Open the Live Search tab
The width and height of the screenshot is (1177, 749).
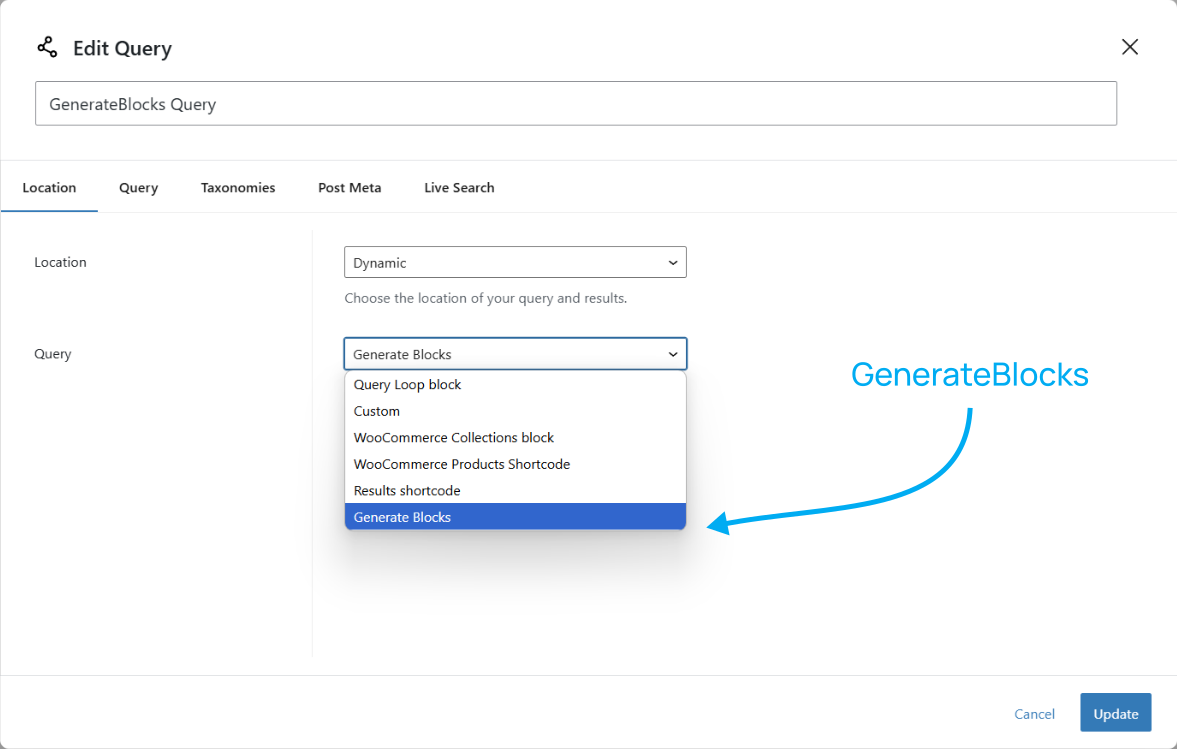click(459, 188)
